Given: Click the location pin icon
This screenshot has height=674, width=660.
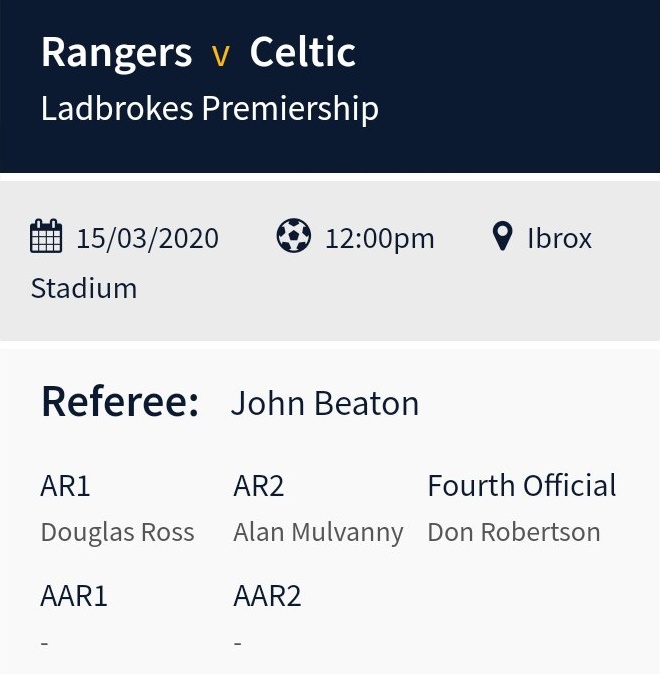Looking at the screenshot, I should coord(503,237).
